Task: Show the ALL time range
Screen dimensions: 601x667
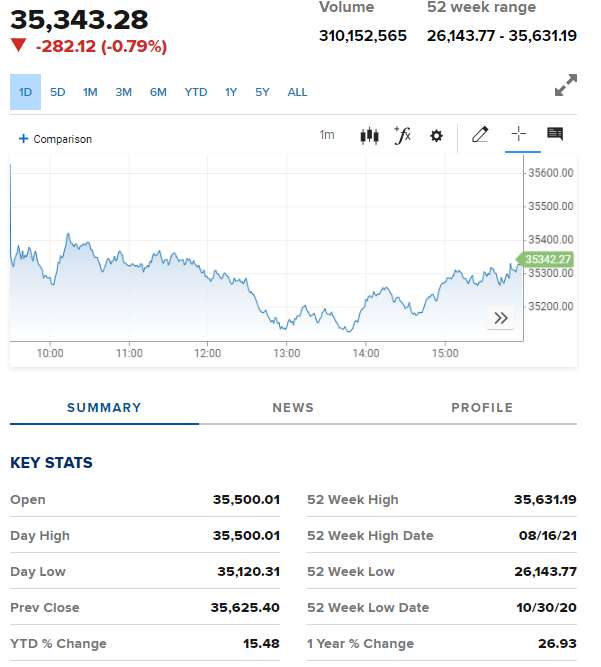Action: pos(297,92)
